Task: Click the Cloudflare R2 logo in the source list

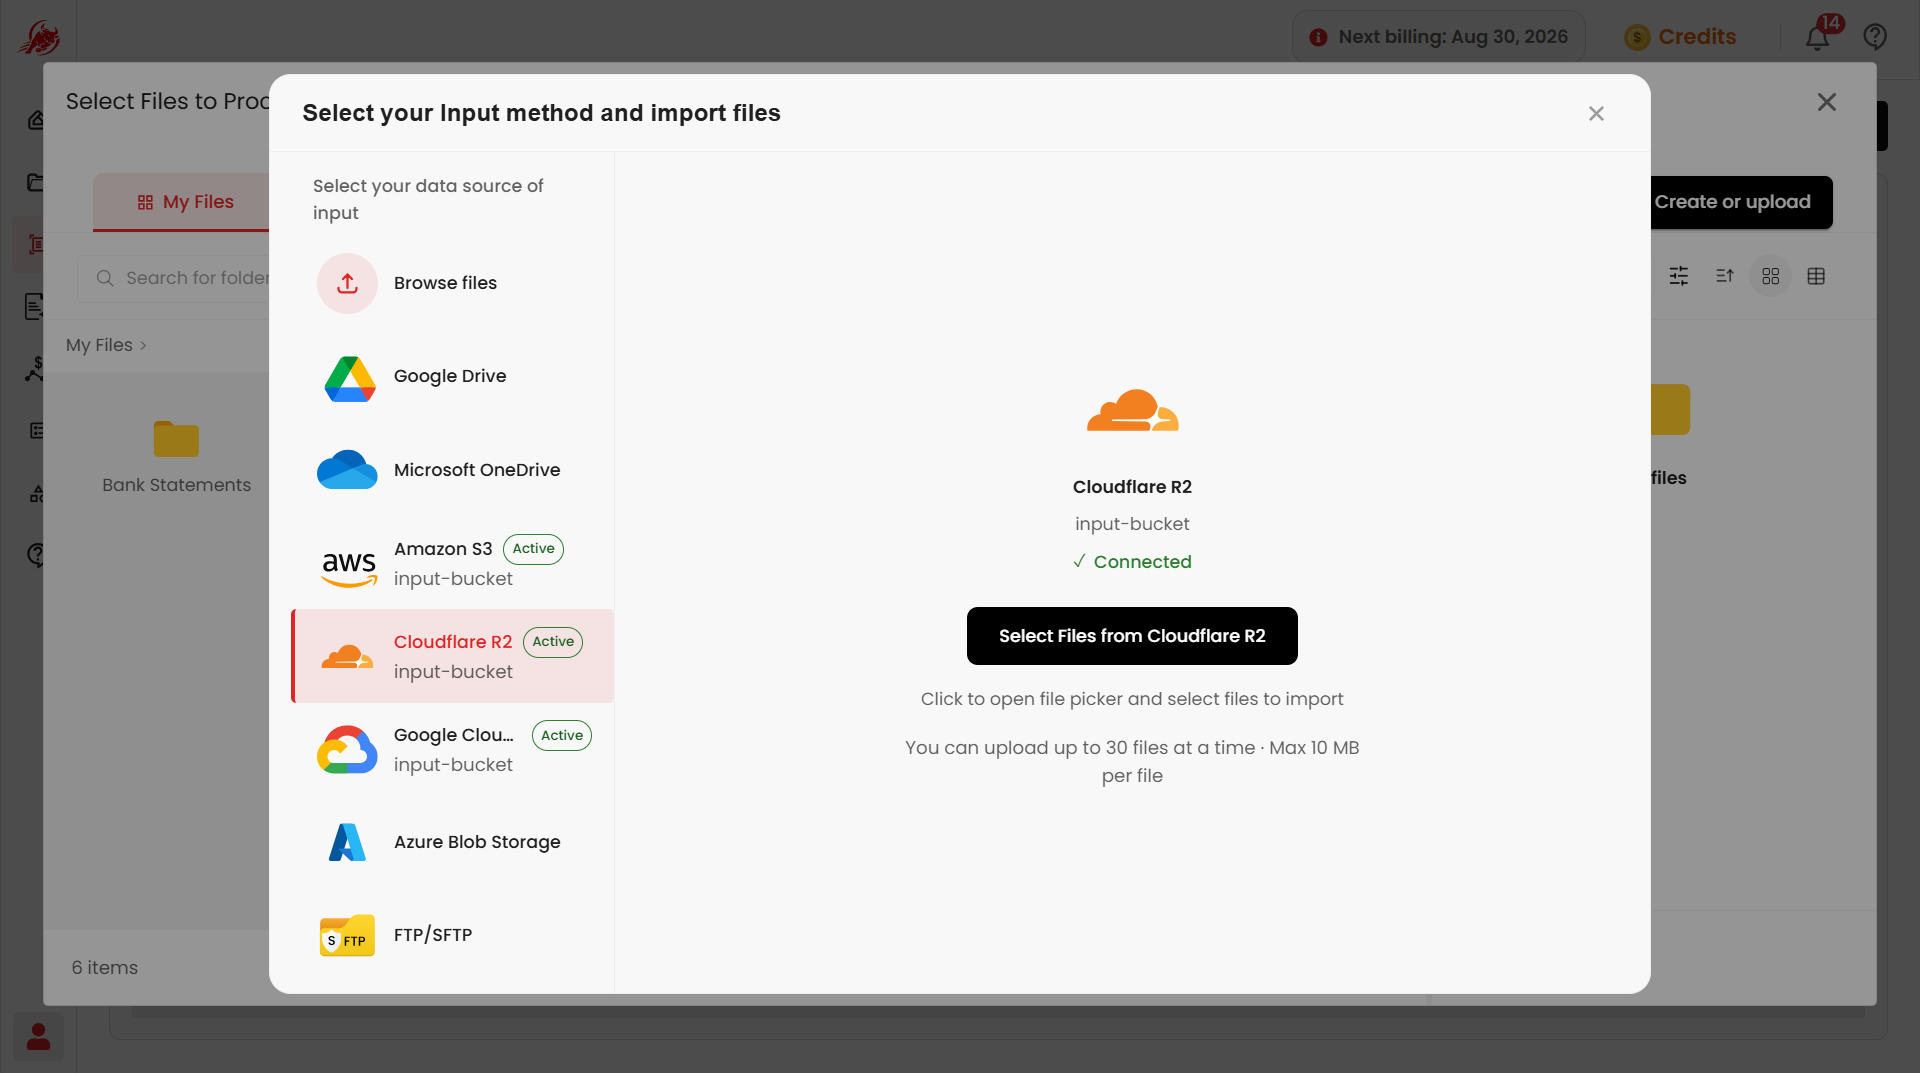Action: click(x=347, y=657)
